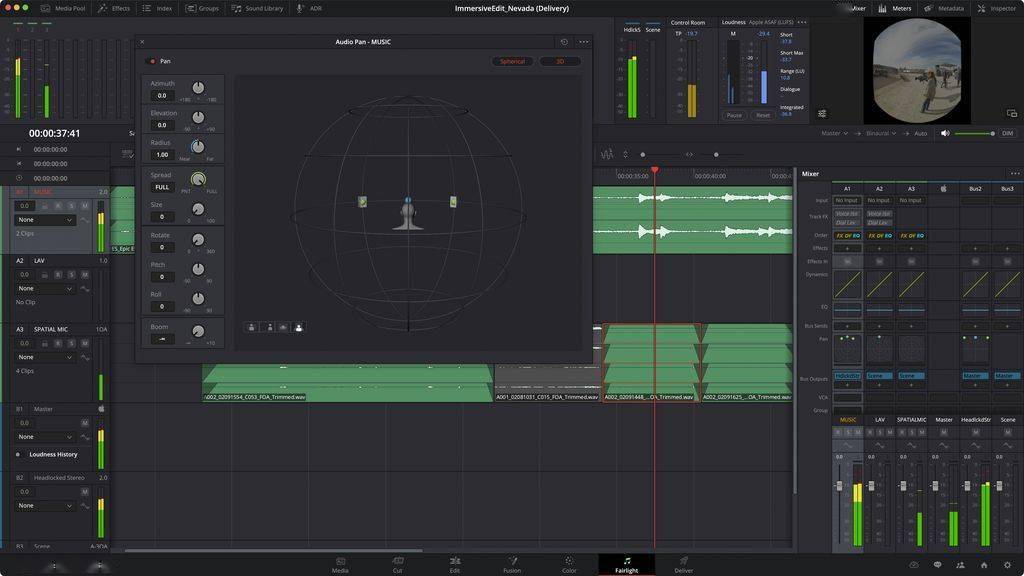Mute the LAV track in track header

coord(84,275)
